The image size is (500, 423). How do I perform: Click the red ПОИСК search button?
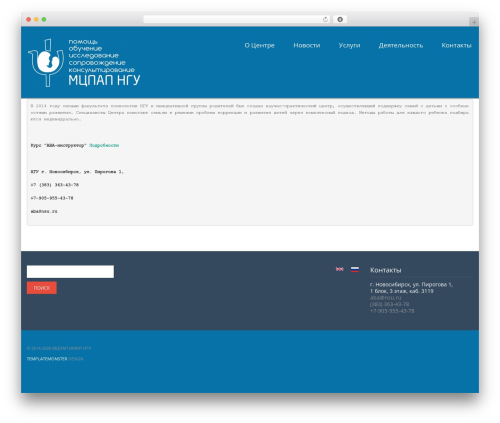pos(42,288)
